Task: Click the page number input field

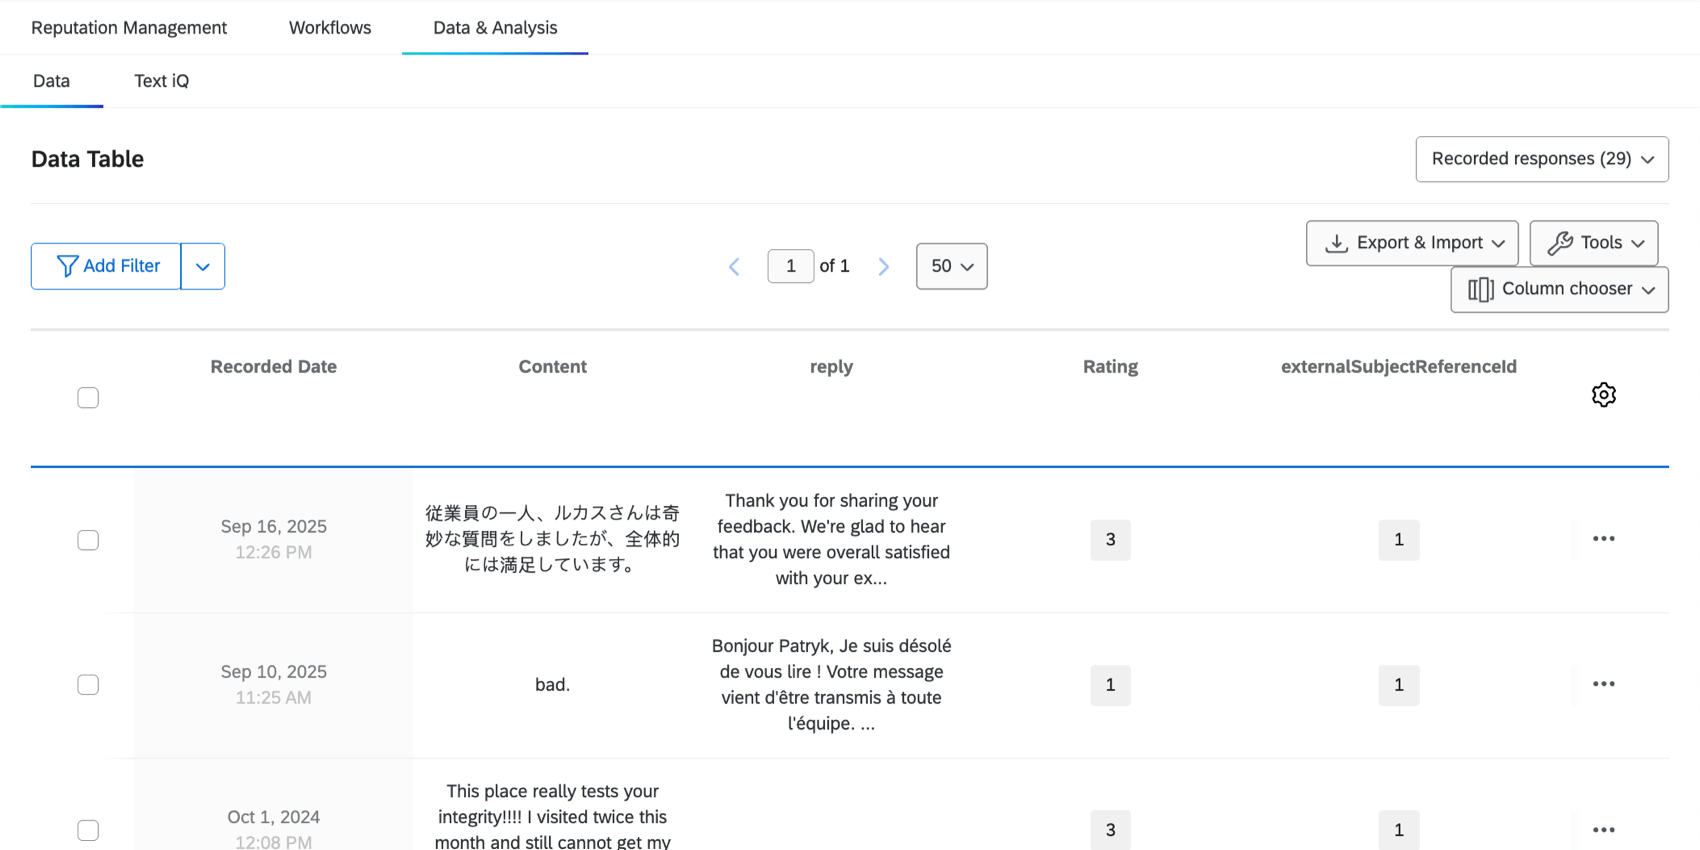Action: pyautogui.click(x=790, y=266)
